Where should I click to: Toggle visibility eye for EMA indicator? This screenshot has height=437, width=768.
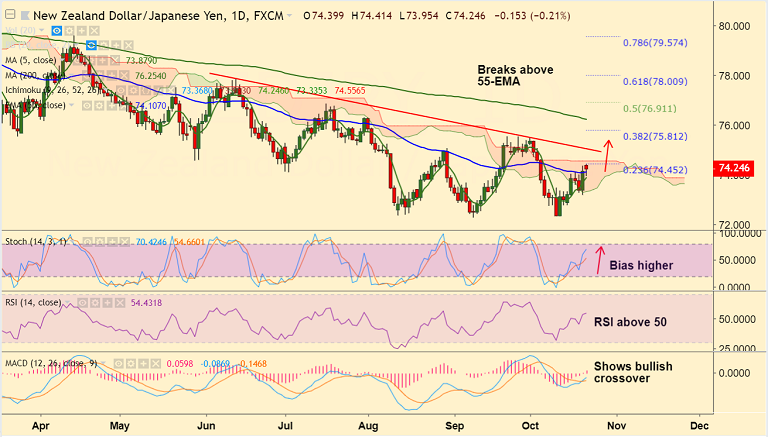click(x=87, y=105)
